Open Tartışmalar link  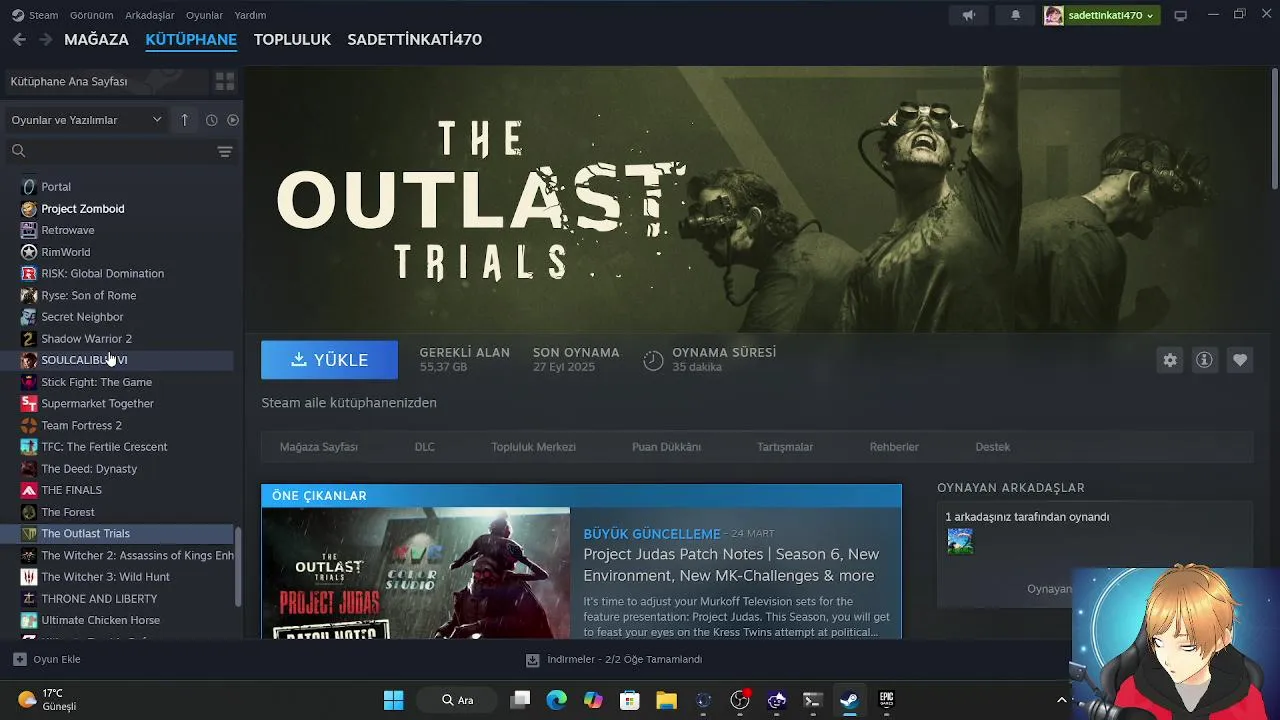pos(785,447)
